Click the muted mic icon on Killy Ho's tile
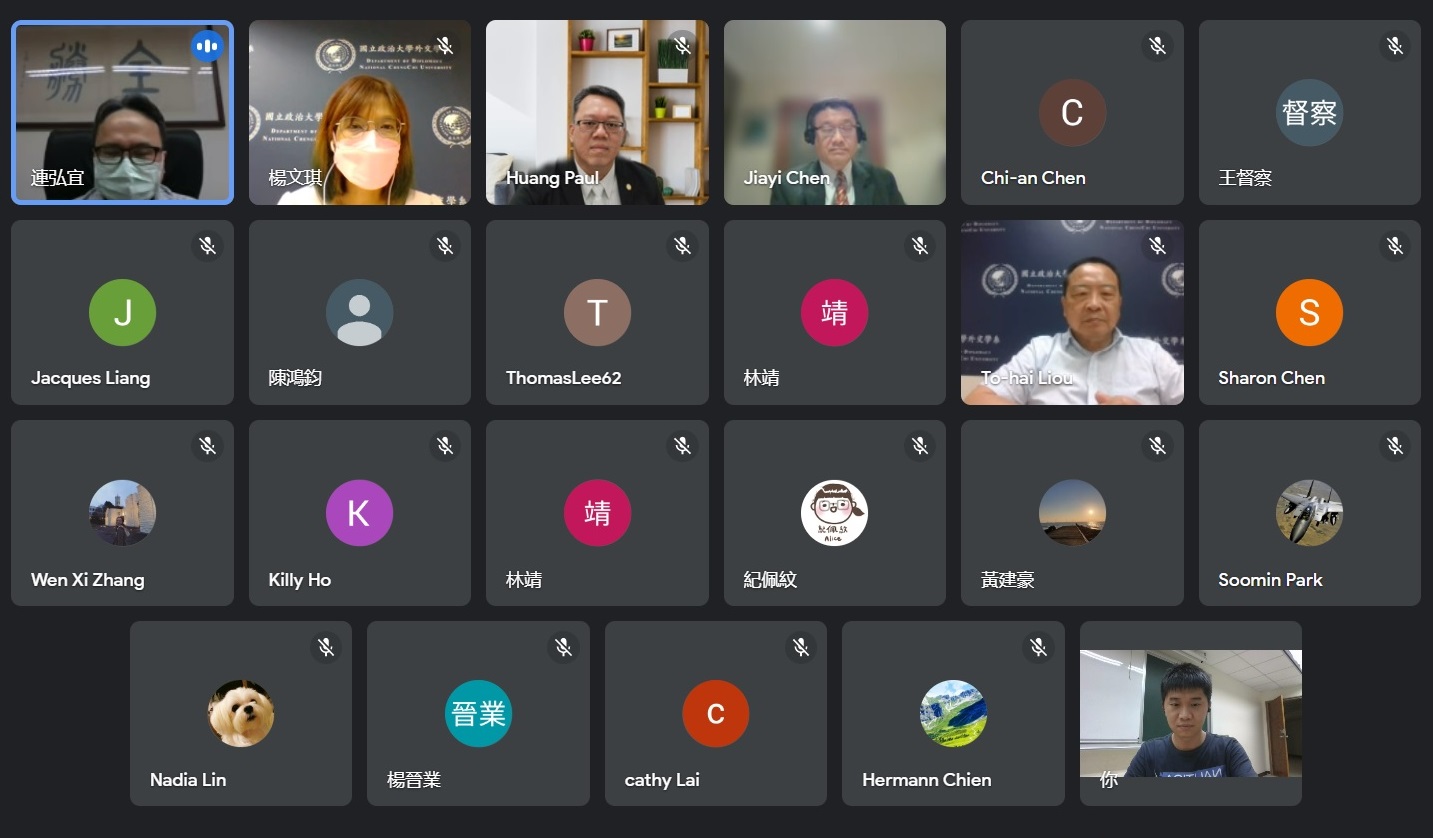The image size is (1433, 838). [445, 446]
